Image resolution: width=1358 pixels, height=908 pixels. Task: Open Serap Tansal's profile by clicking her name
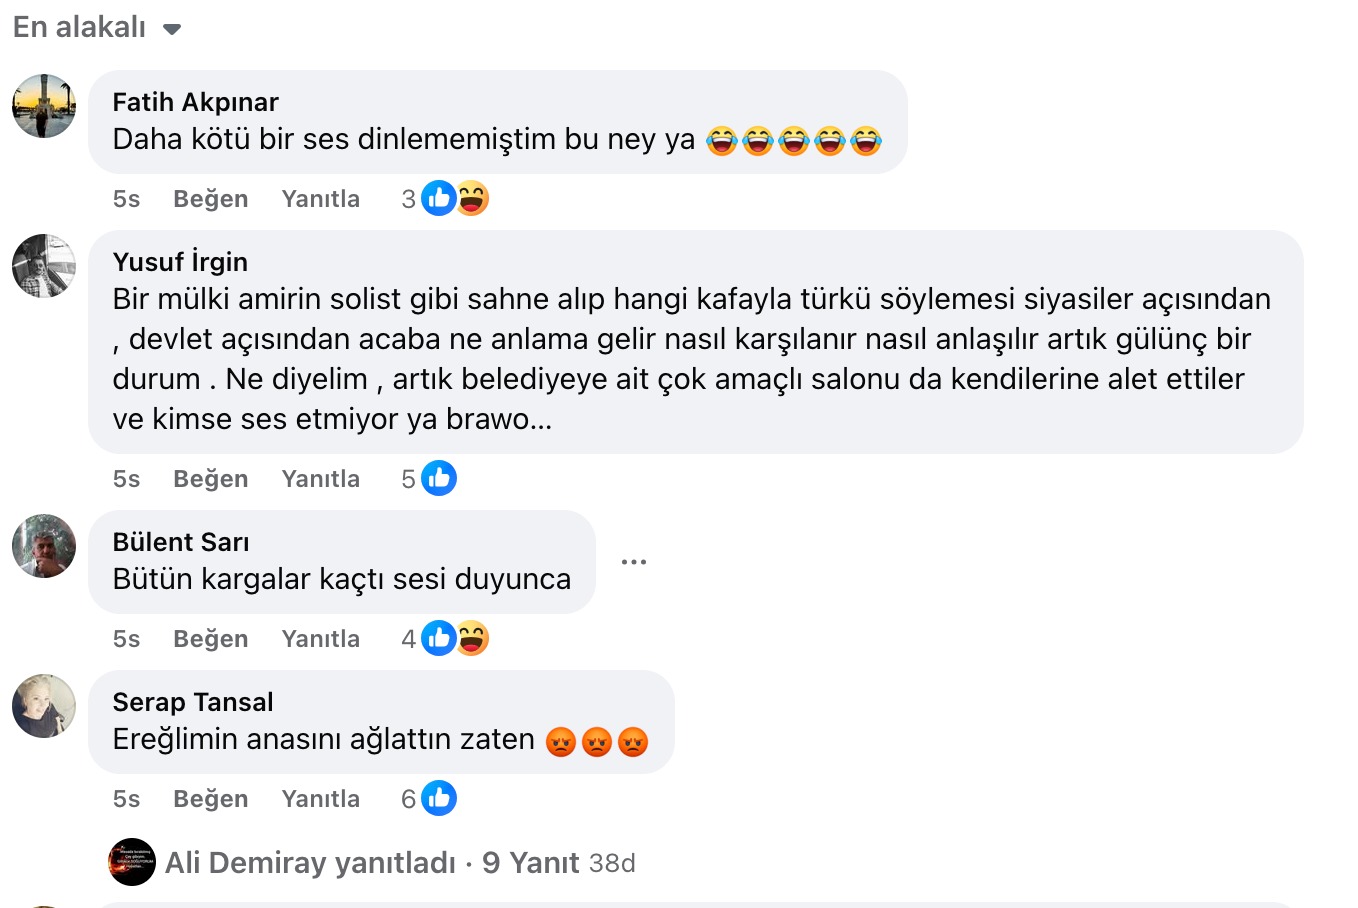(193, 702)
